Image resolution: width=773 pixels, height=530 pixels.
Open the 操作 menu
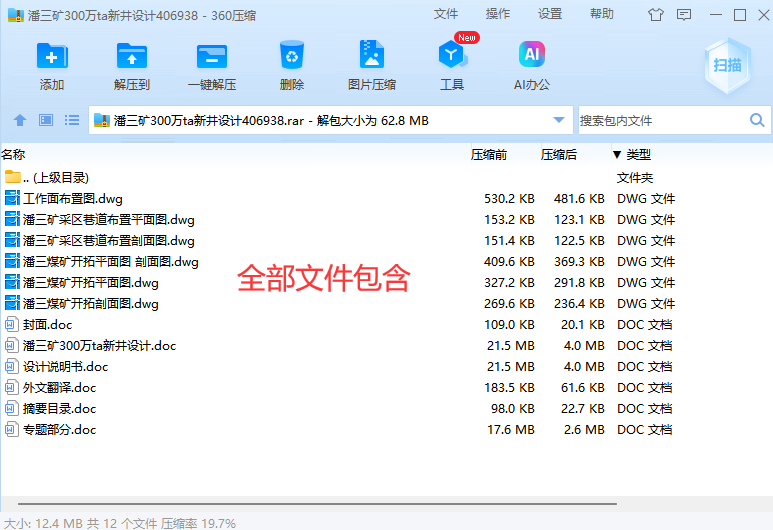[498, 14]
